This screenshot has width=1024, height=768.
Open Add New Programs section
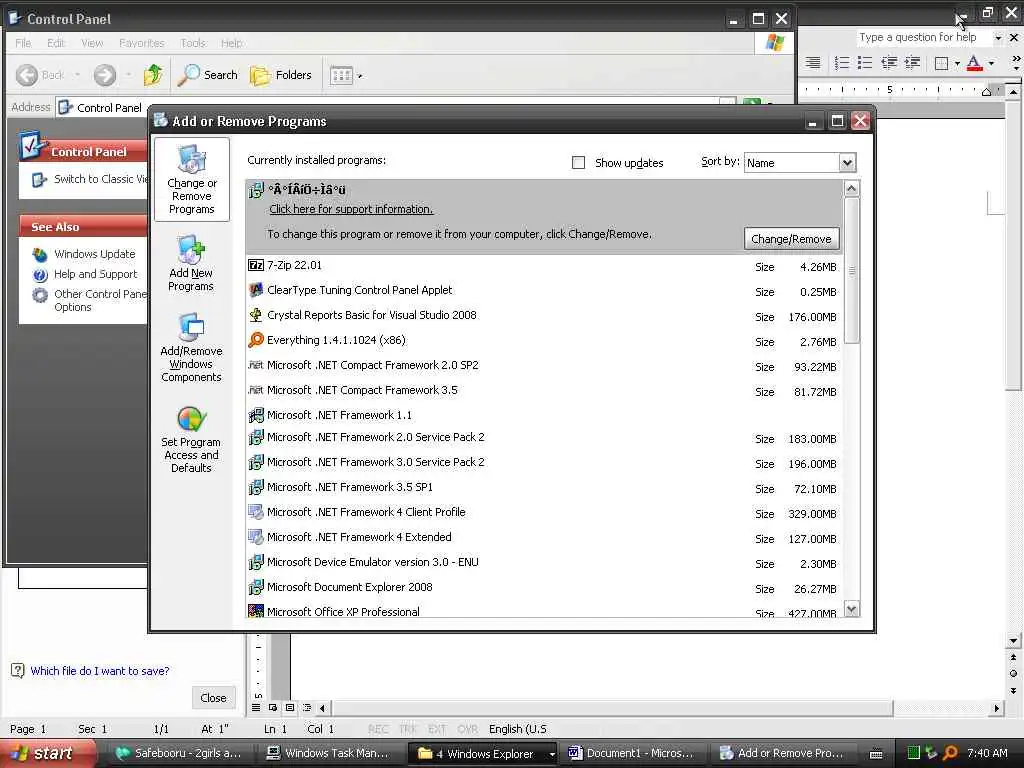(x=191, y=263)
